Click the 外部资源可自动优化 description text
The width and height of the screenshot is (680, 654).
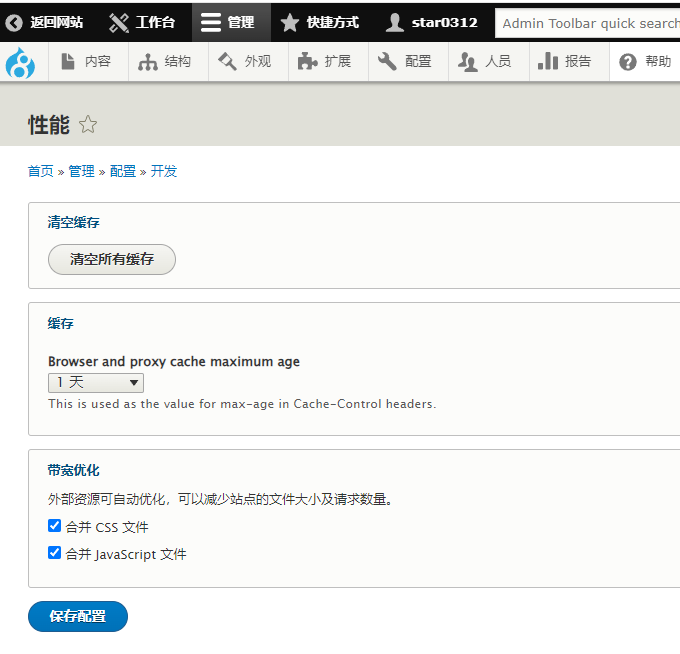pyautogui.click(x=220, y=499)
